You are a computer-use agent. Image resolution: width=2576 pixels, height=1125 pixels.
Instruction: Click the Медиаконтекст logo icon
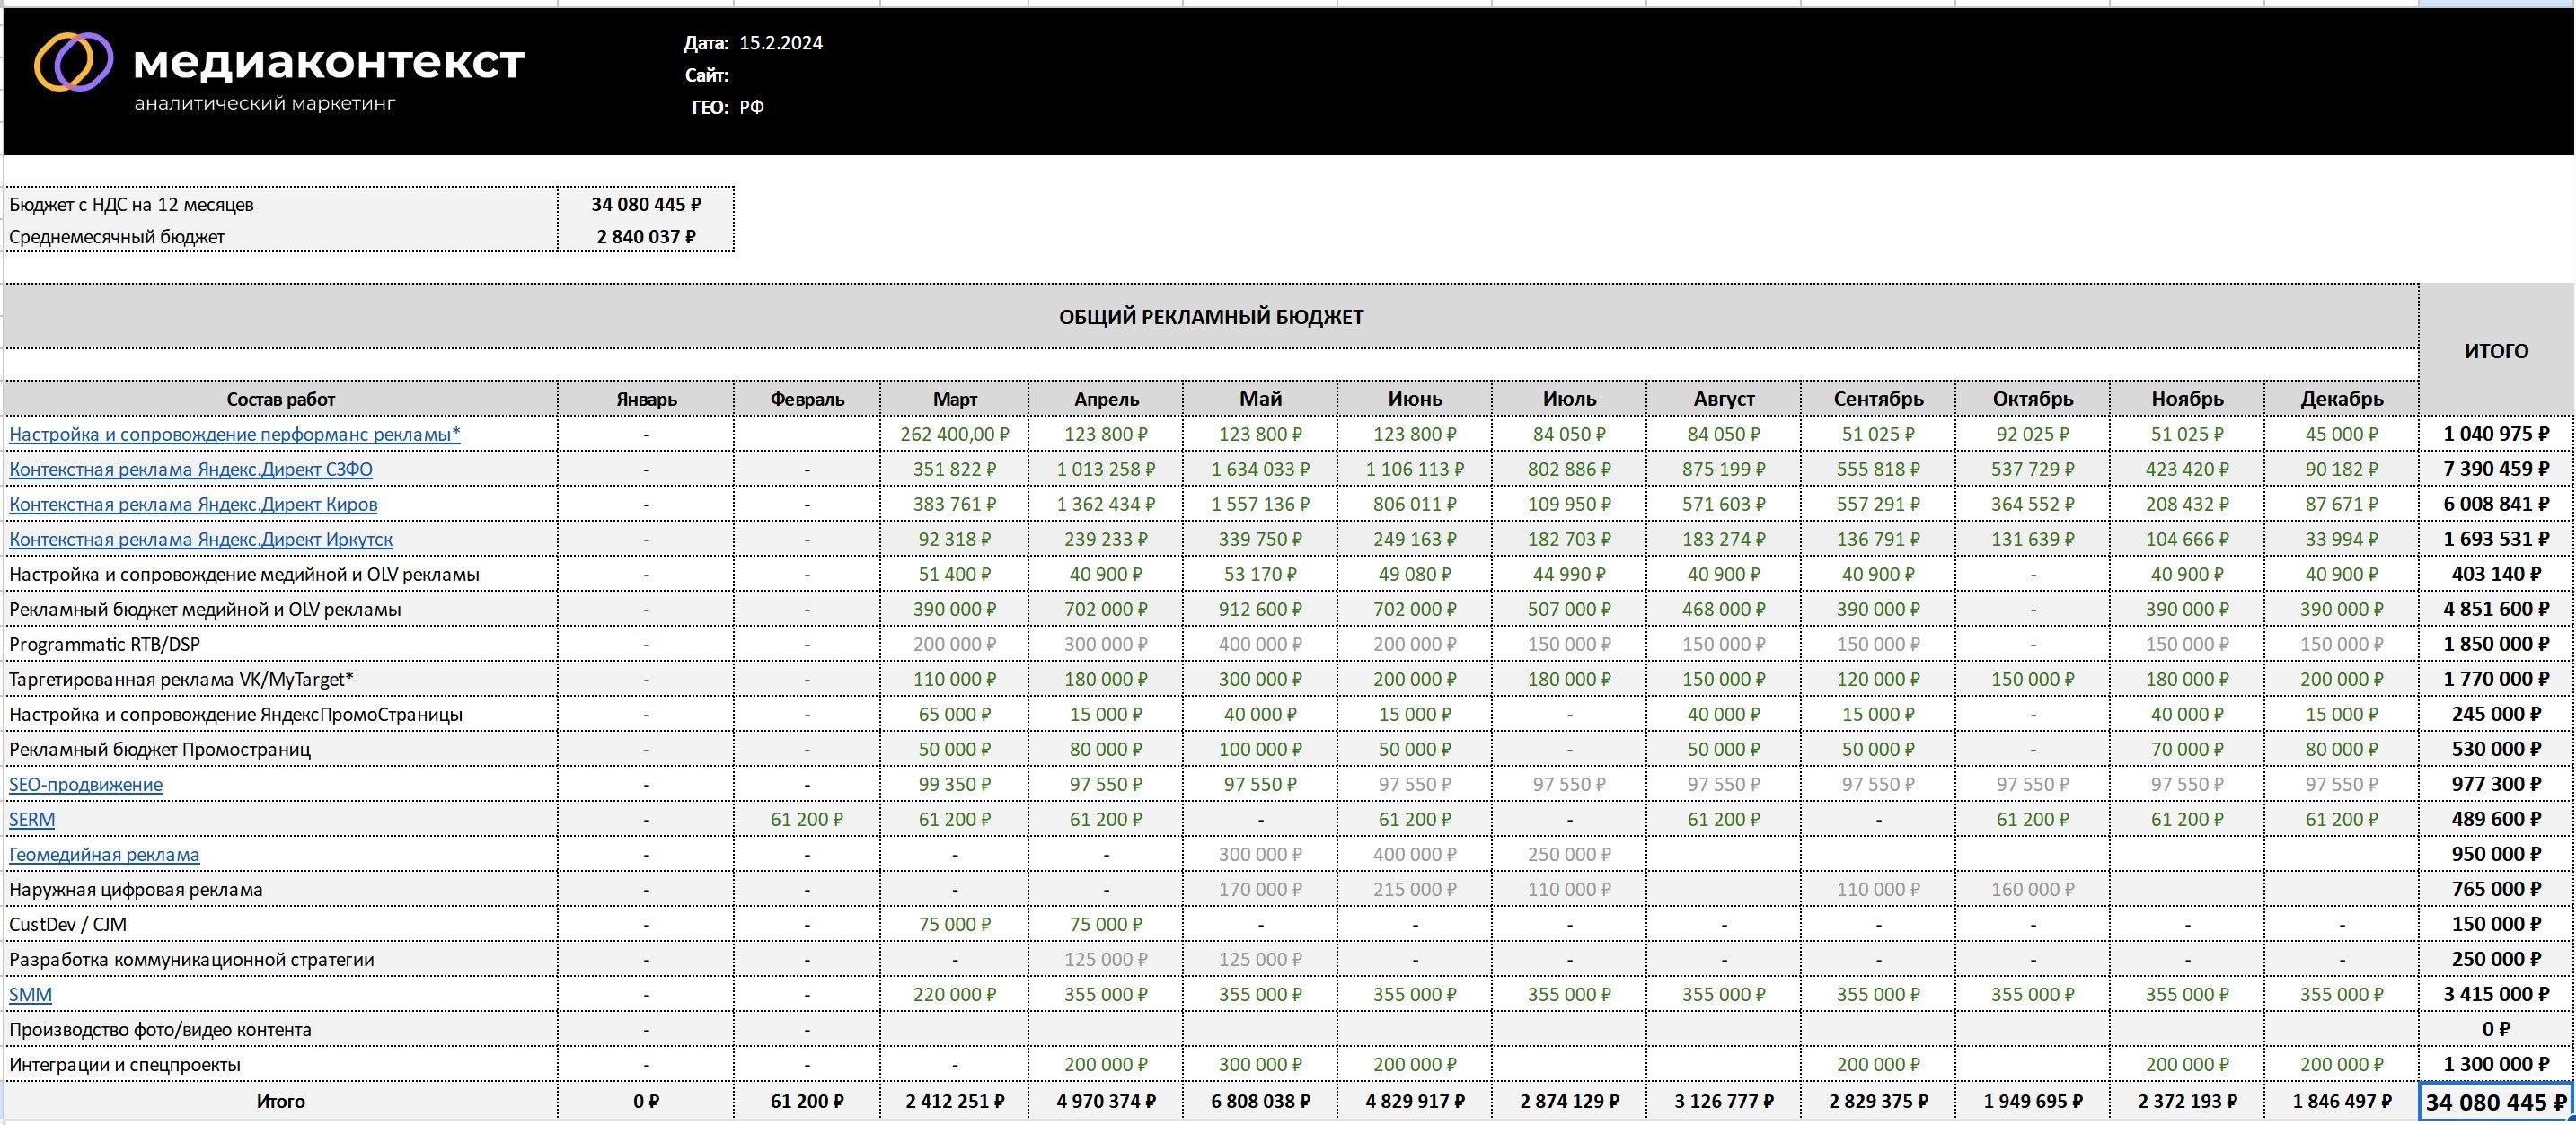(73, 62)
